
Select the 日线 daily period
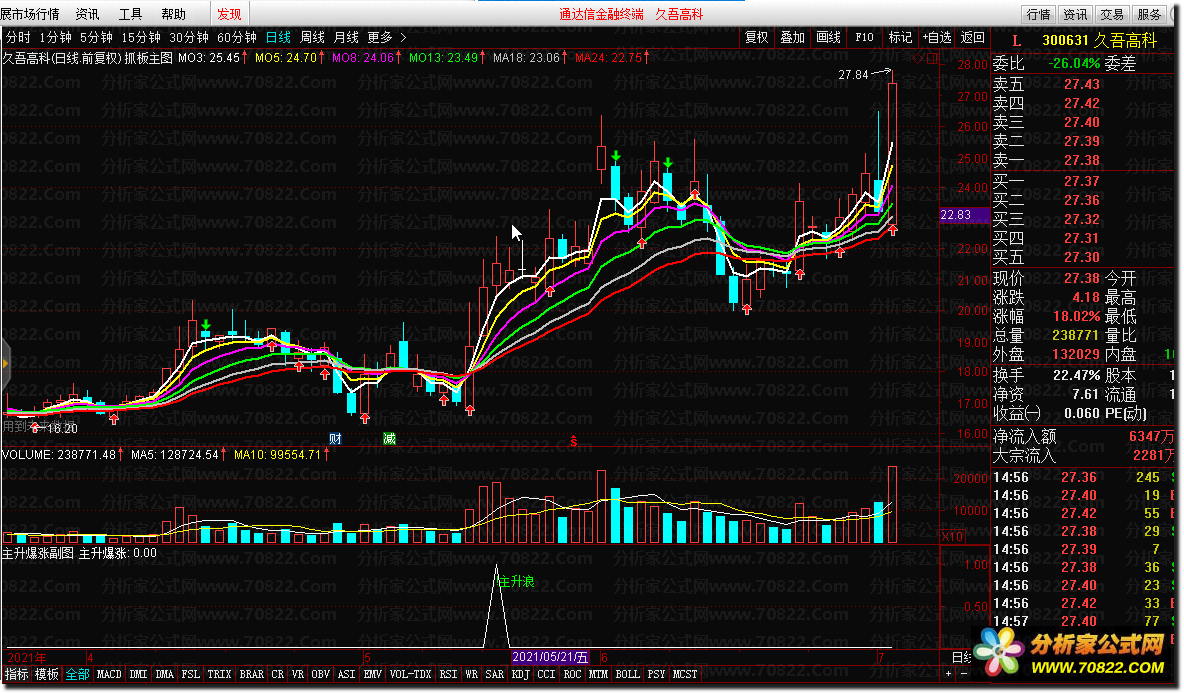(278, 37)
